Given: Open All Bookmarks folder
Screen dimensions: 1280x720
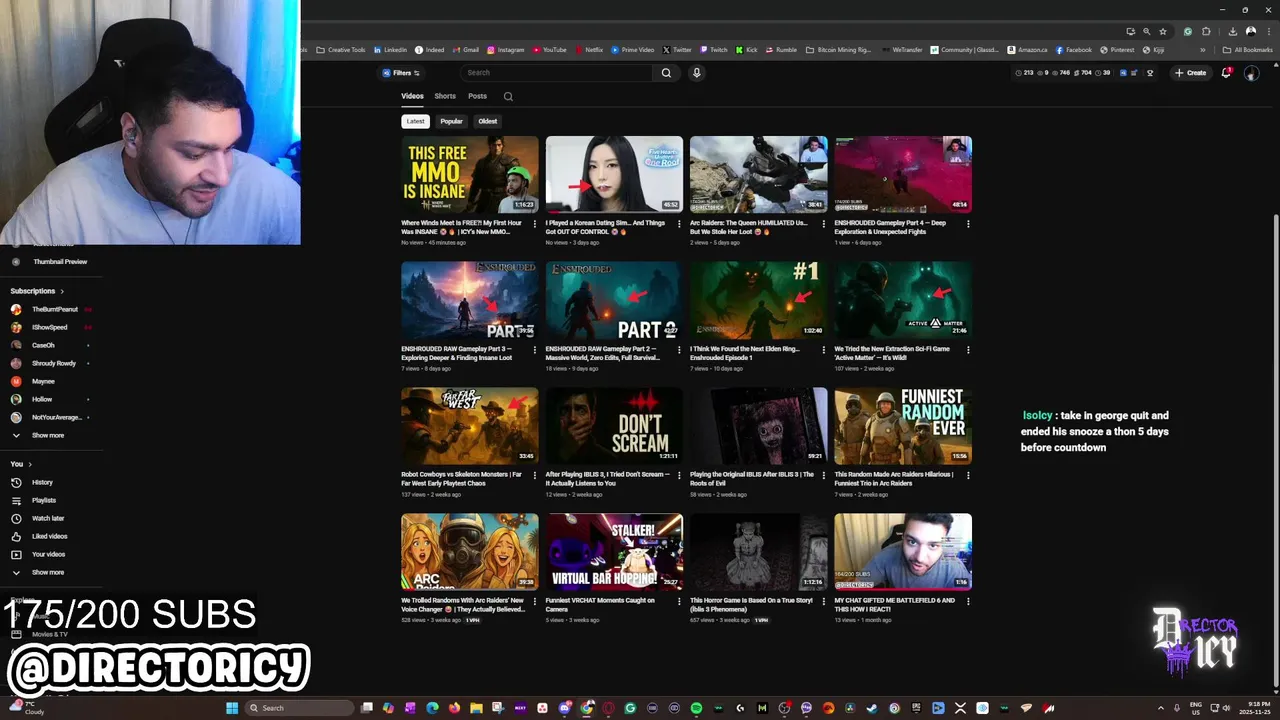Looking at the screenshot, I should tap(1247, 50).
